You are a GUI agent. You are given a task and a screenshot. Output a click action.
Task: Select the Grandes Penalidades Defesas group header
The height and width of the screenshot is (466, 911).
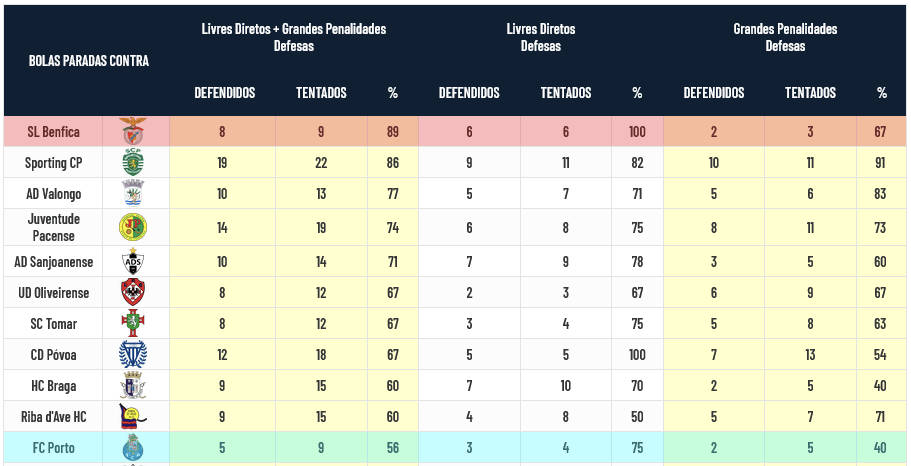[785, 38]
